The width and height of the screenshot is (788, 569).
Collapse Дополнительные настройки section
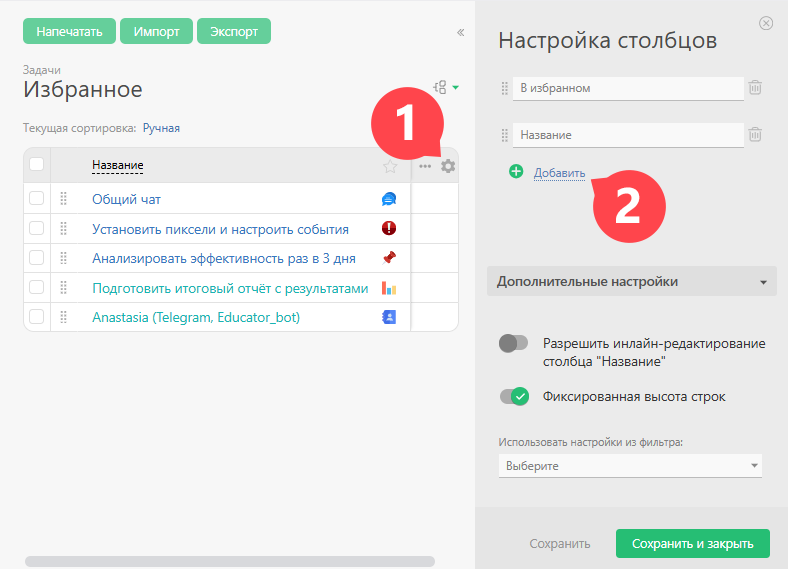[632, 281]
